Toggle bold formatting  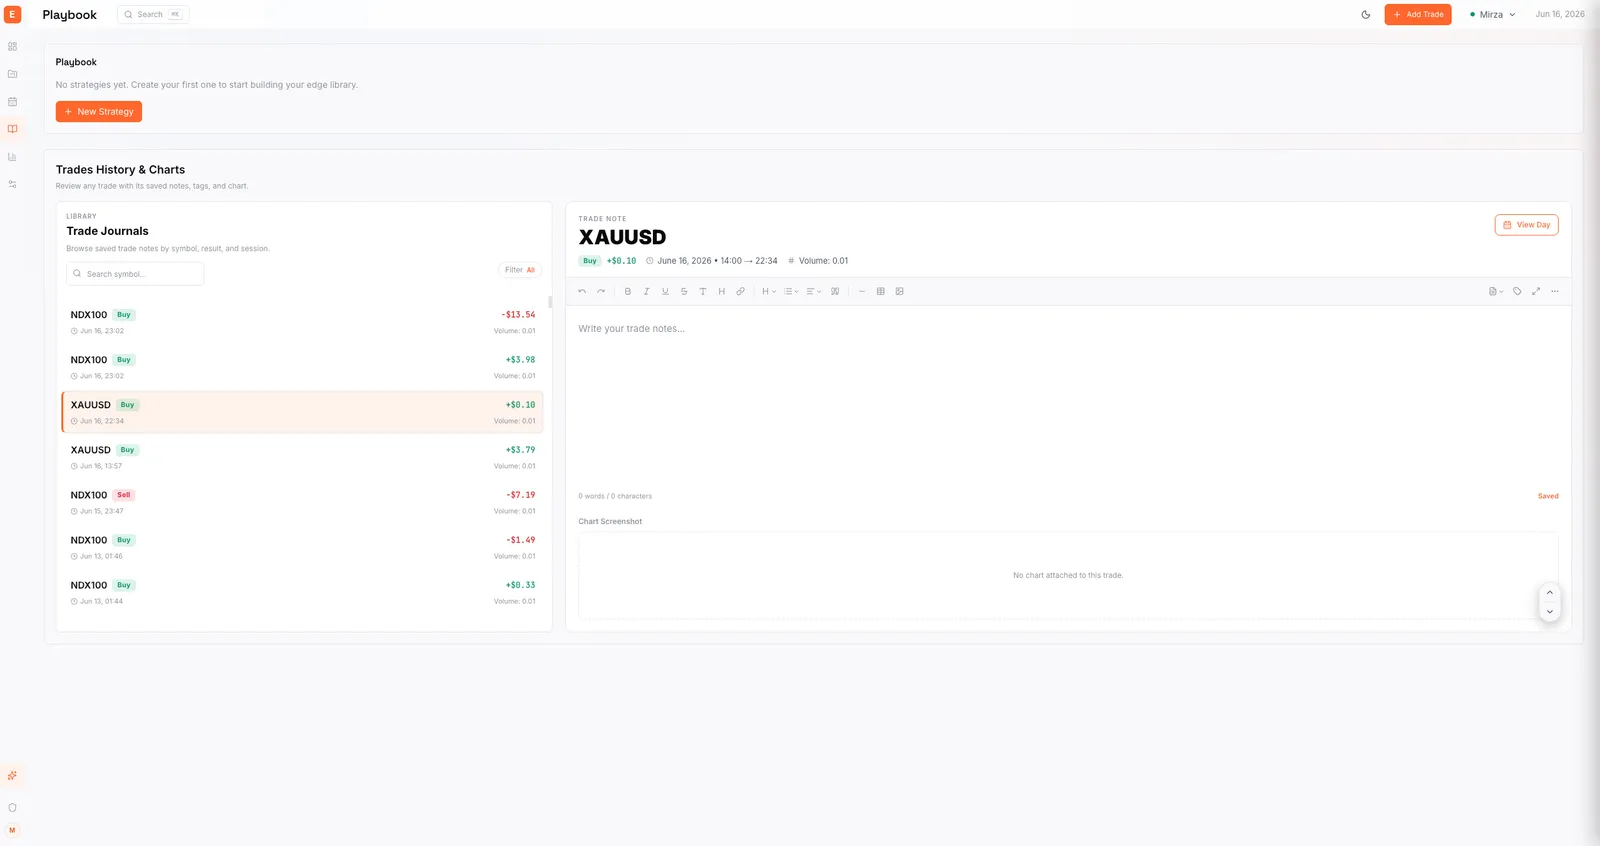(628, 292)
